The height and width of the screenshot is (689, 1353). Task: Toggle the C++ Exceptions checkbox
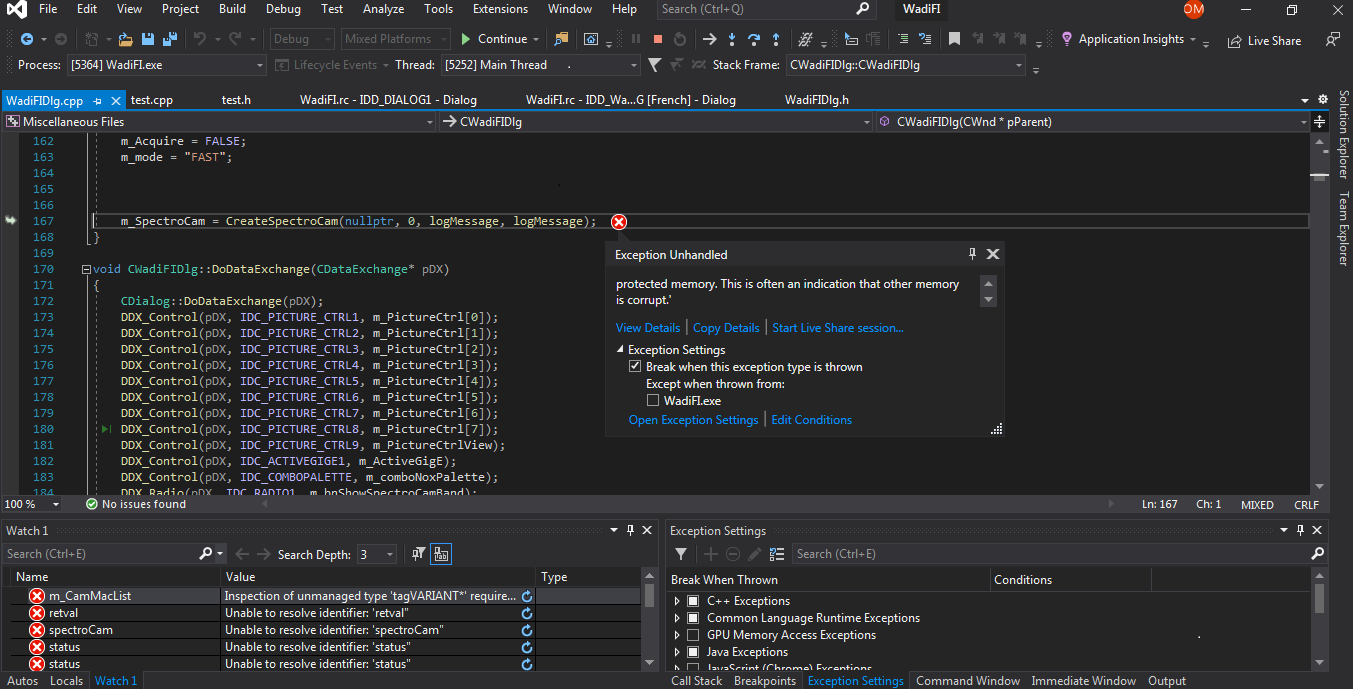(693, 601)
